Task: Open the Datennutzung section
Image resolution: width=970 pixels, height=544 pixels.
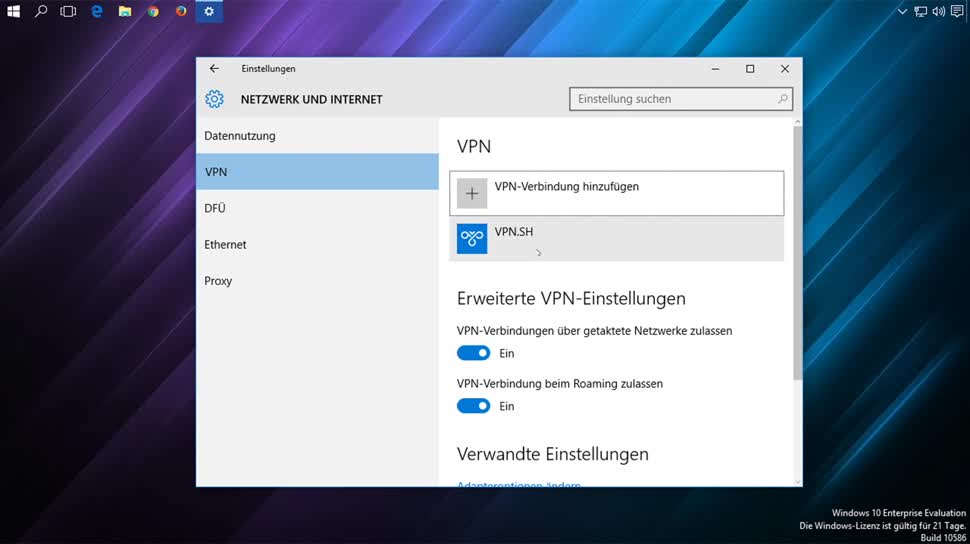Action: click(x=317, y=136)
